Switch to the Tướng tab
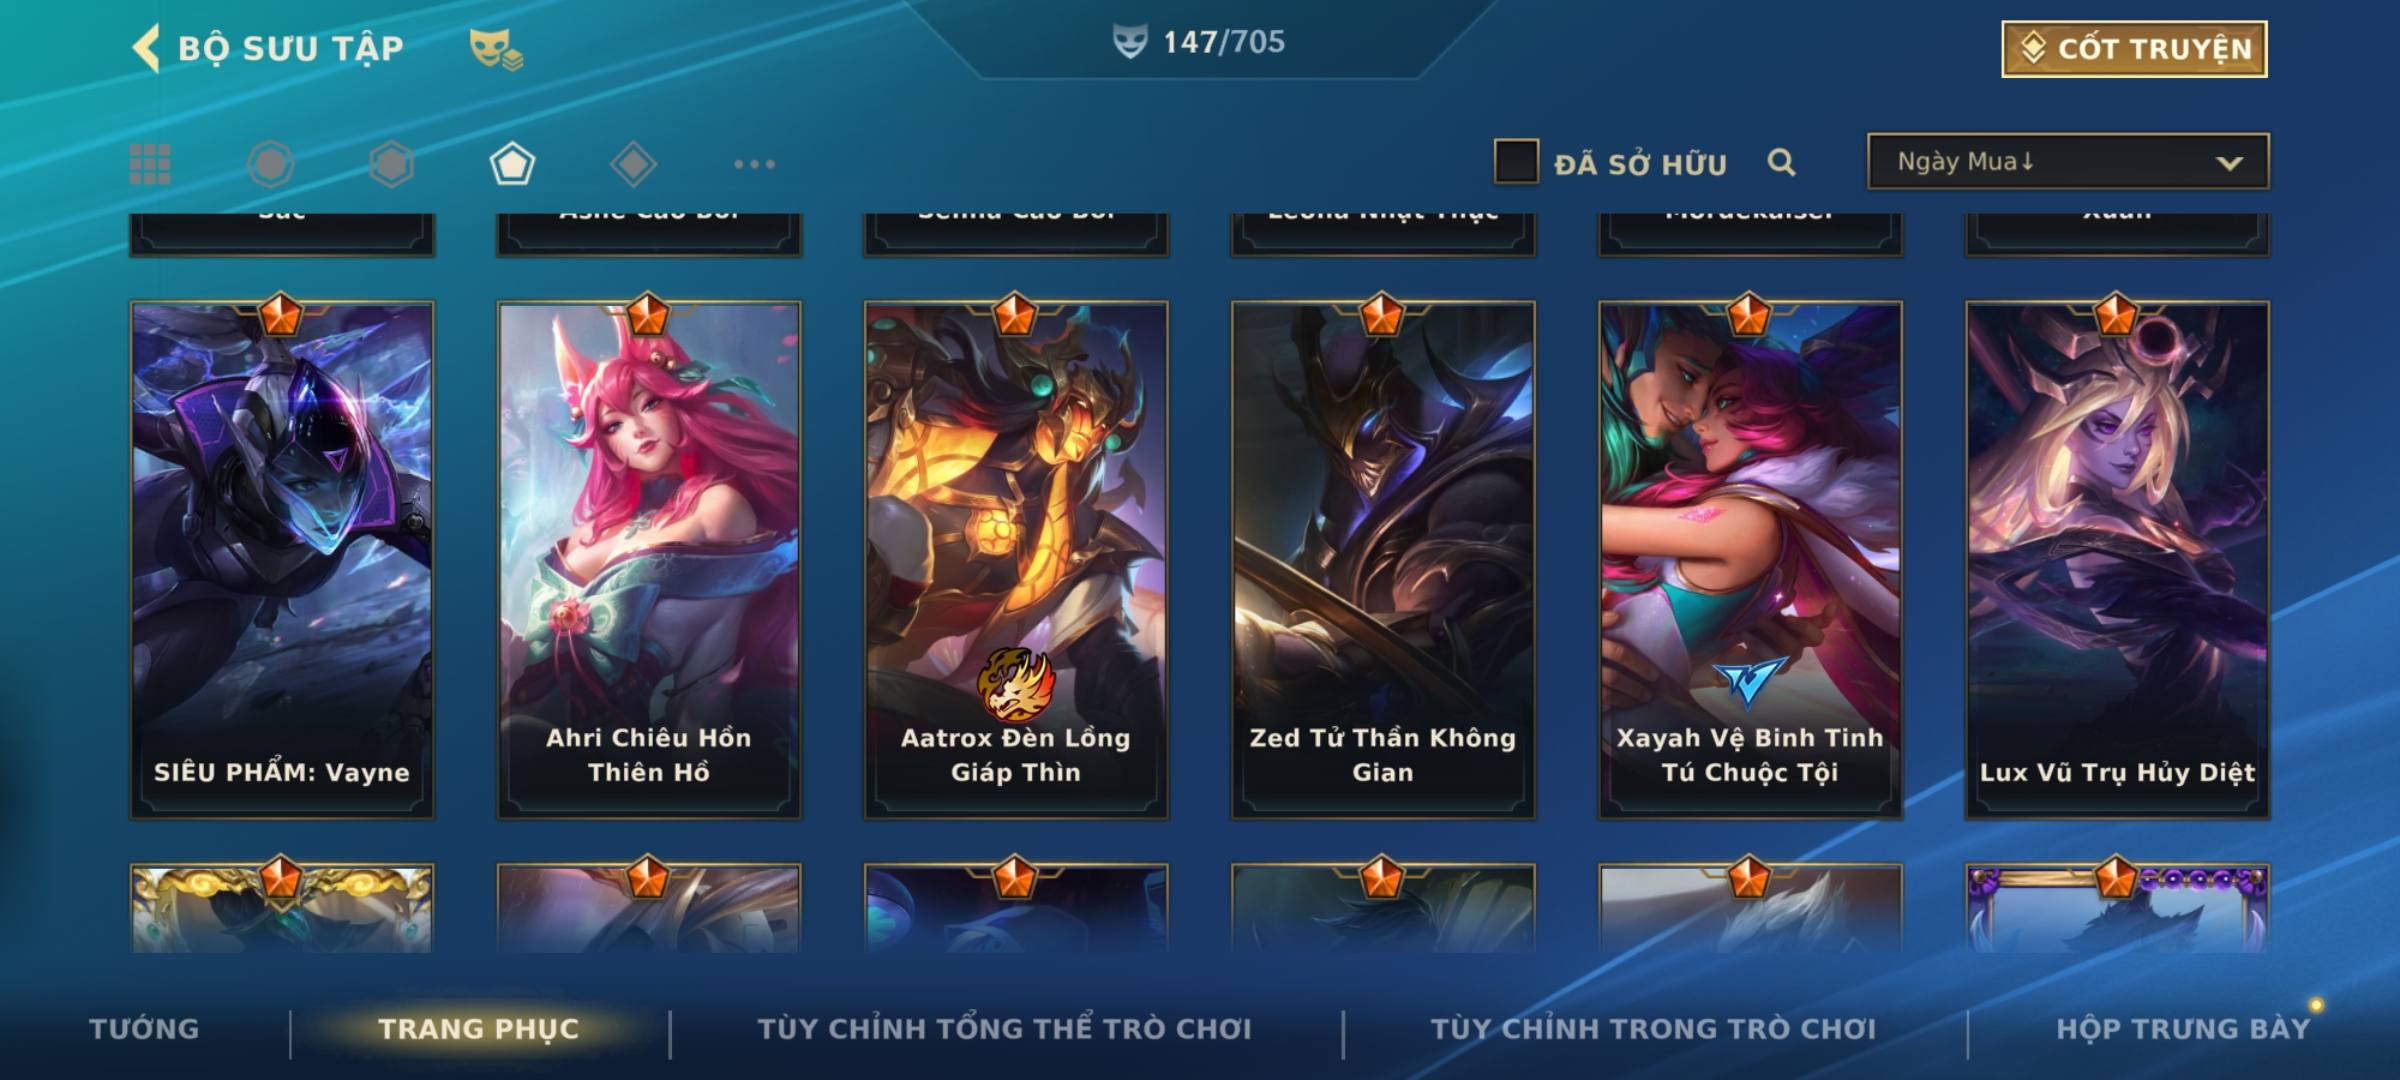This screenshot has height=1080, width=2400. coord(144,1028)
